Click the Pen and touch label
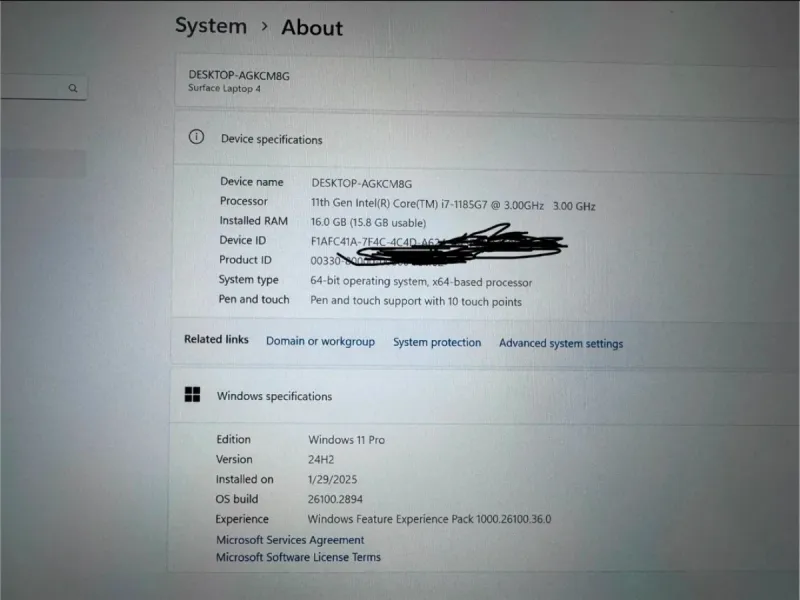Viewport: 800px width, 600px height. (254, 299)
